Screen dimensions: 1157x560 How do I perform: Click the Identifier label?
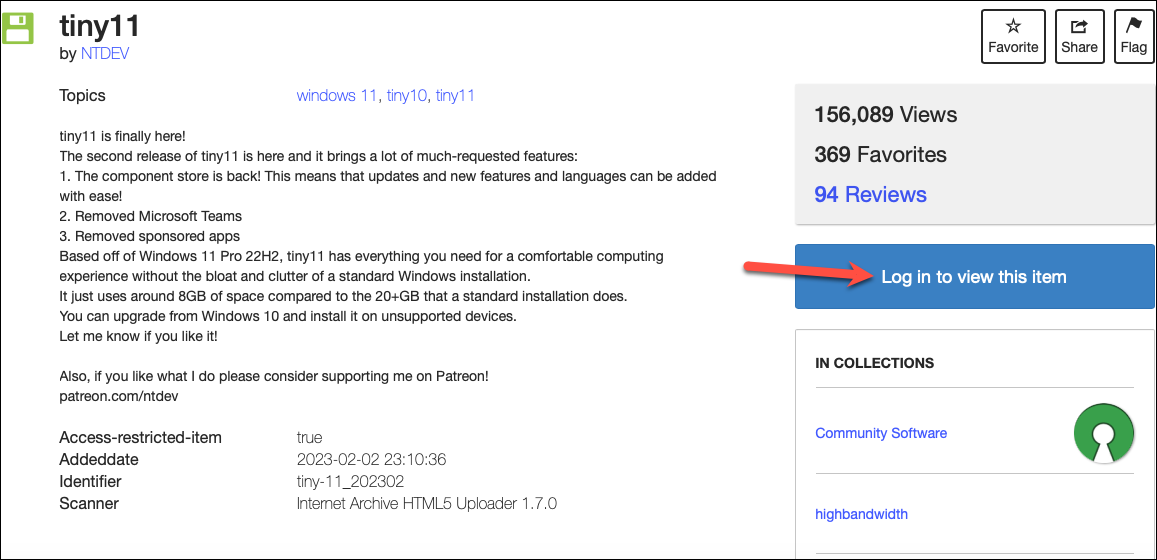(x=90, y=482)
